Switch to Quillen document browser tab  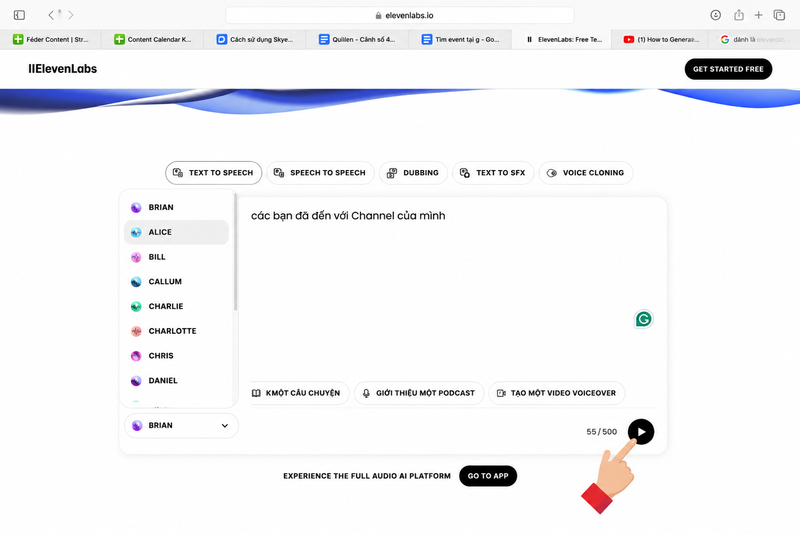tap(357, 39)
